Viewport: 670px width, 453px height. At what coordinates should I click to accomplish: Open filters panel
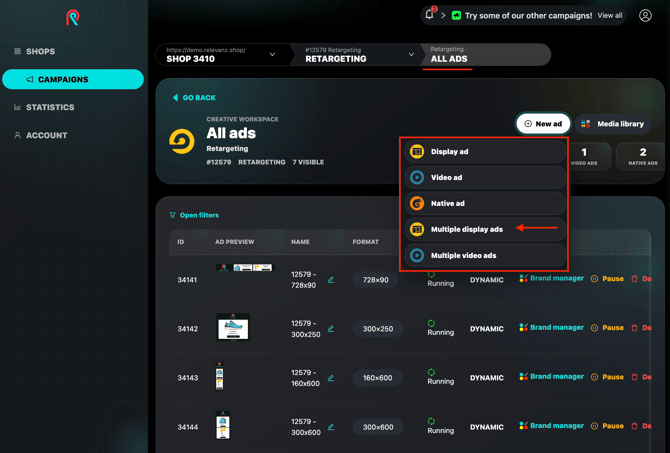click(x=194, y=215)
